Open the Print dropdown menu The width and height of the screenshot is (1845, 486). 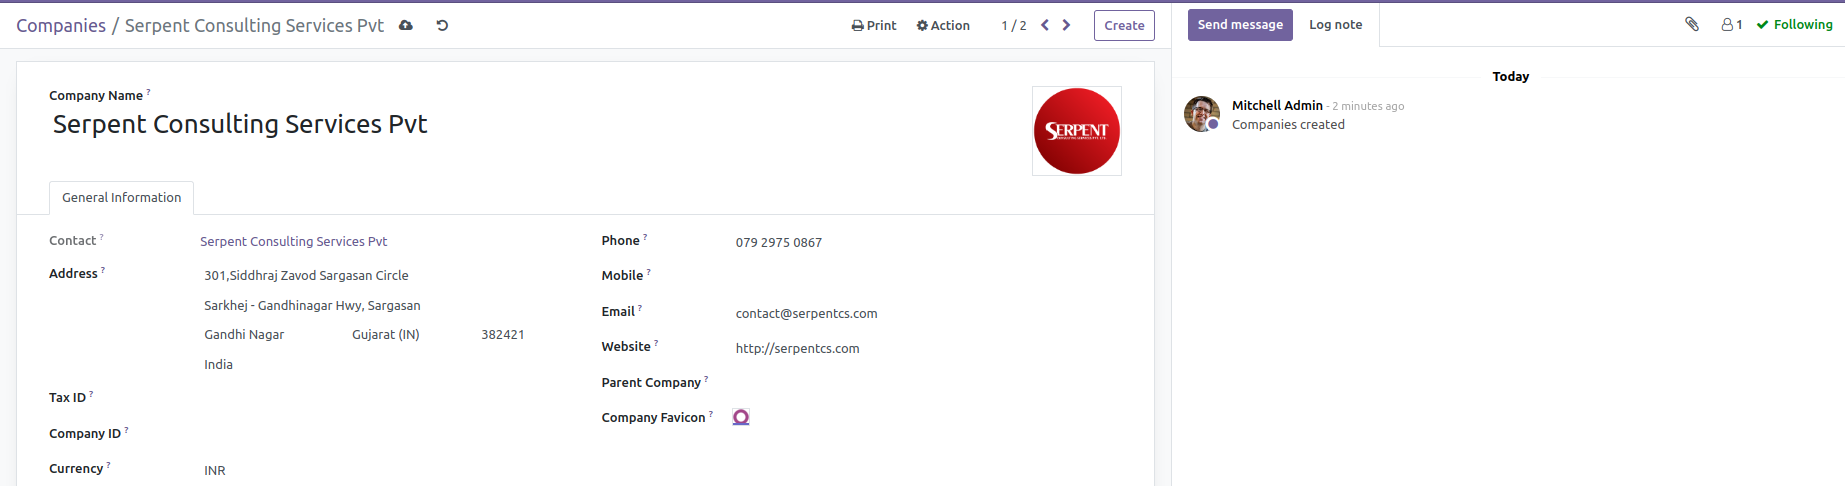[x=874, y=25]
